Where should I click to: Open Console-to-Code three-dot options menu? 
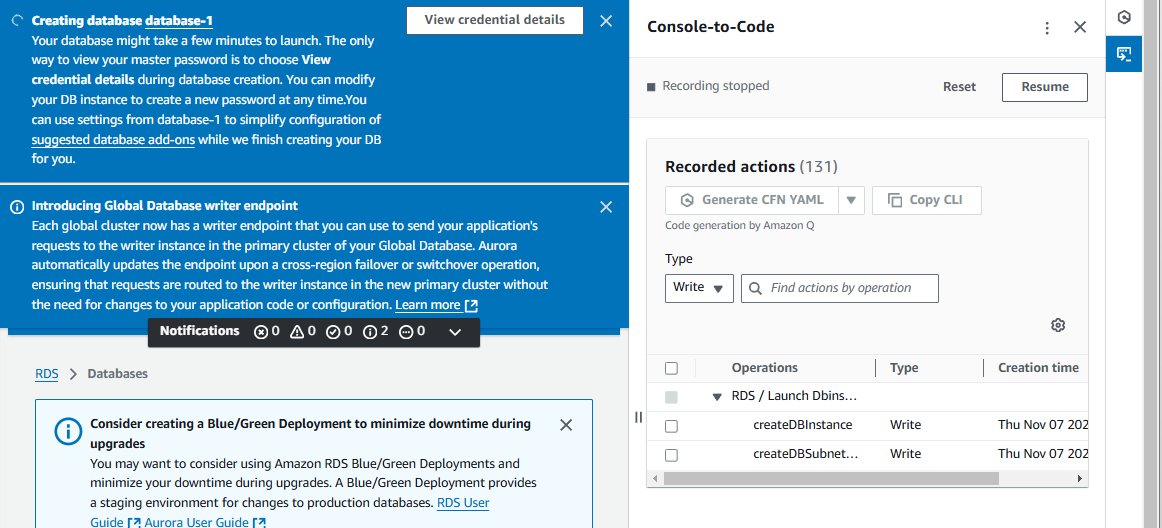(1047, 28)
